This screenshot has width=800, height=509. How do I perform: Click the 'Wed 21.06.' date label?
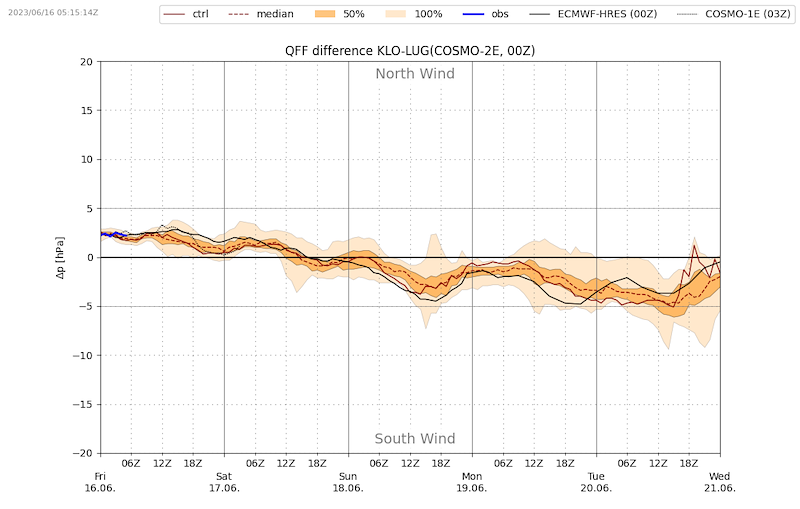tap(719, 482)
